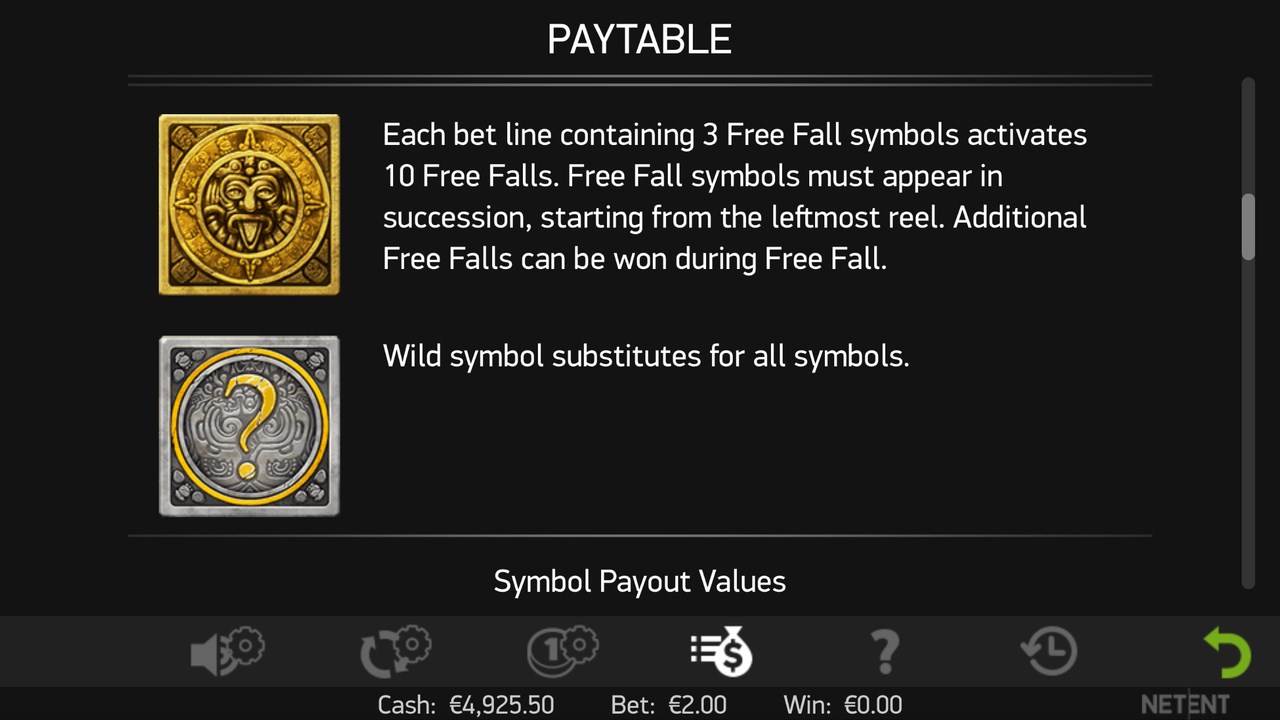This screenshot has height=720, width=1280.
Task: Click the Bet amount display
Action: pyautogui.click(x=668, y=705)
